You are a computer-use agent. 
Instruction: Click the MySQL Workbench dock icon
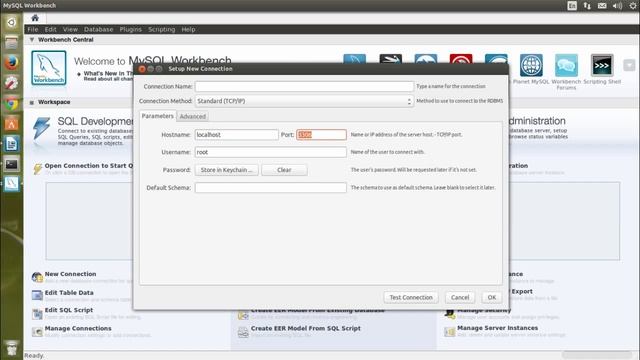point(11,184)
